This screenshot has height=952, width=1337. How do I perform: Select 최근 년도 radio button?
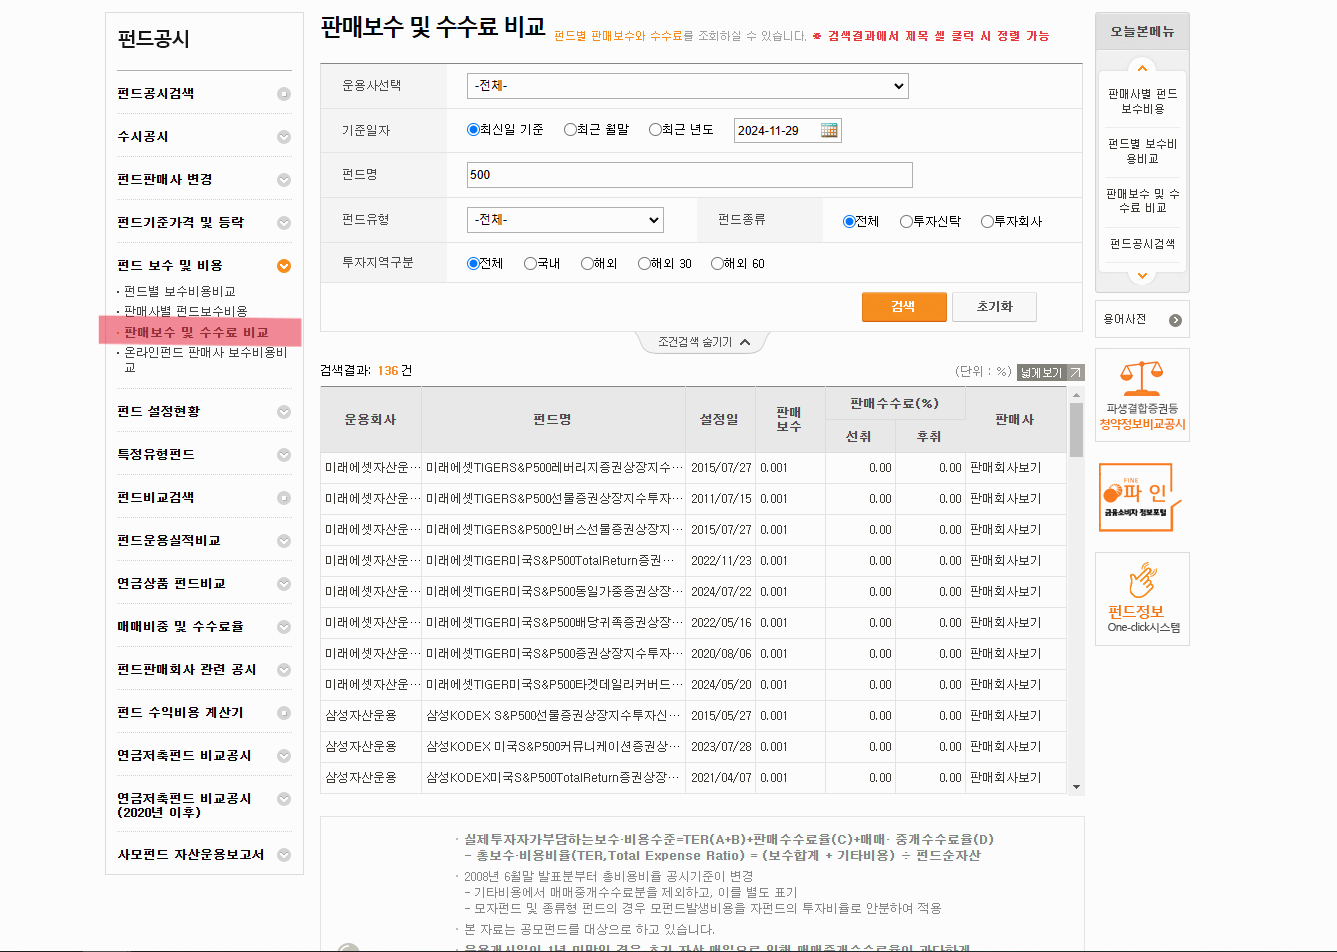[x=655, y=129]
